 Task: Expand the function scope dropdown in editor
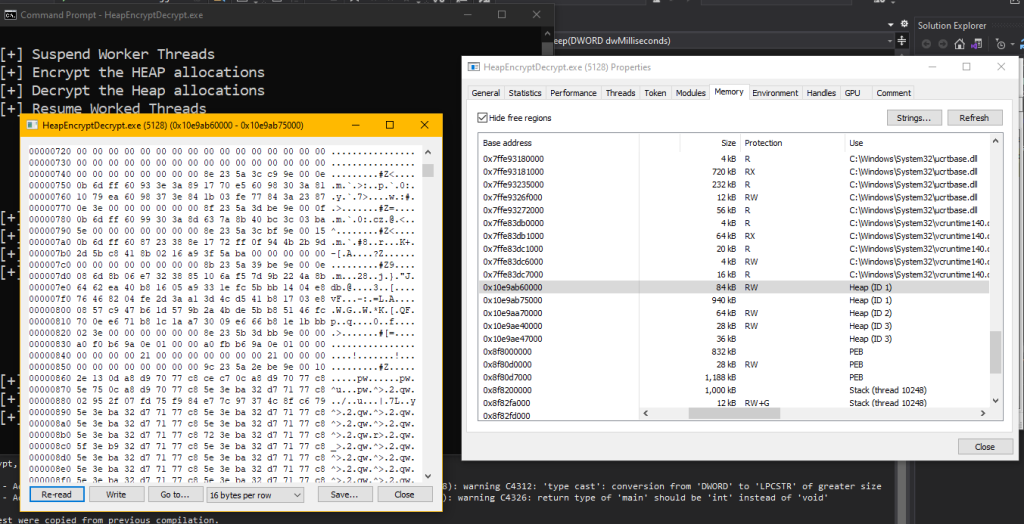(x=891, y=41)
